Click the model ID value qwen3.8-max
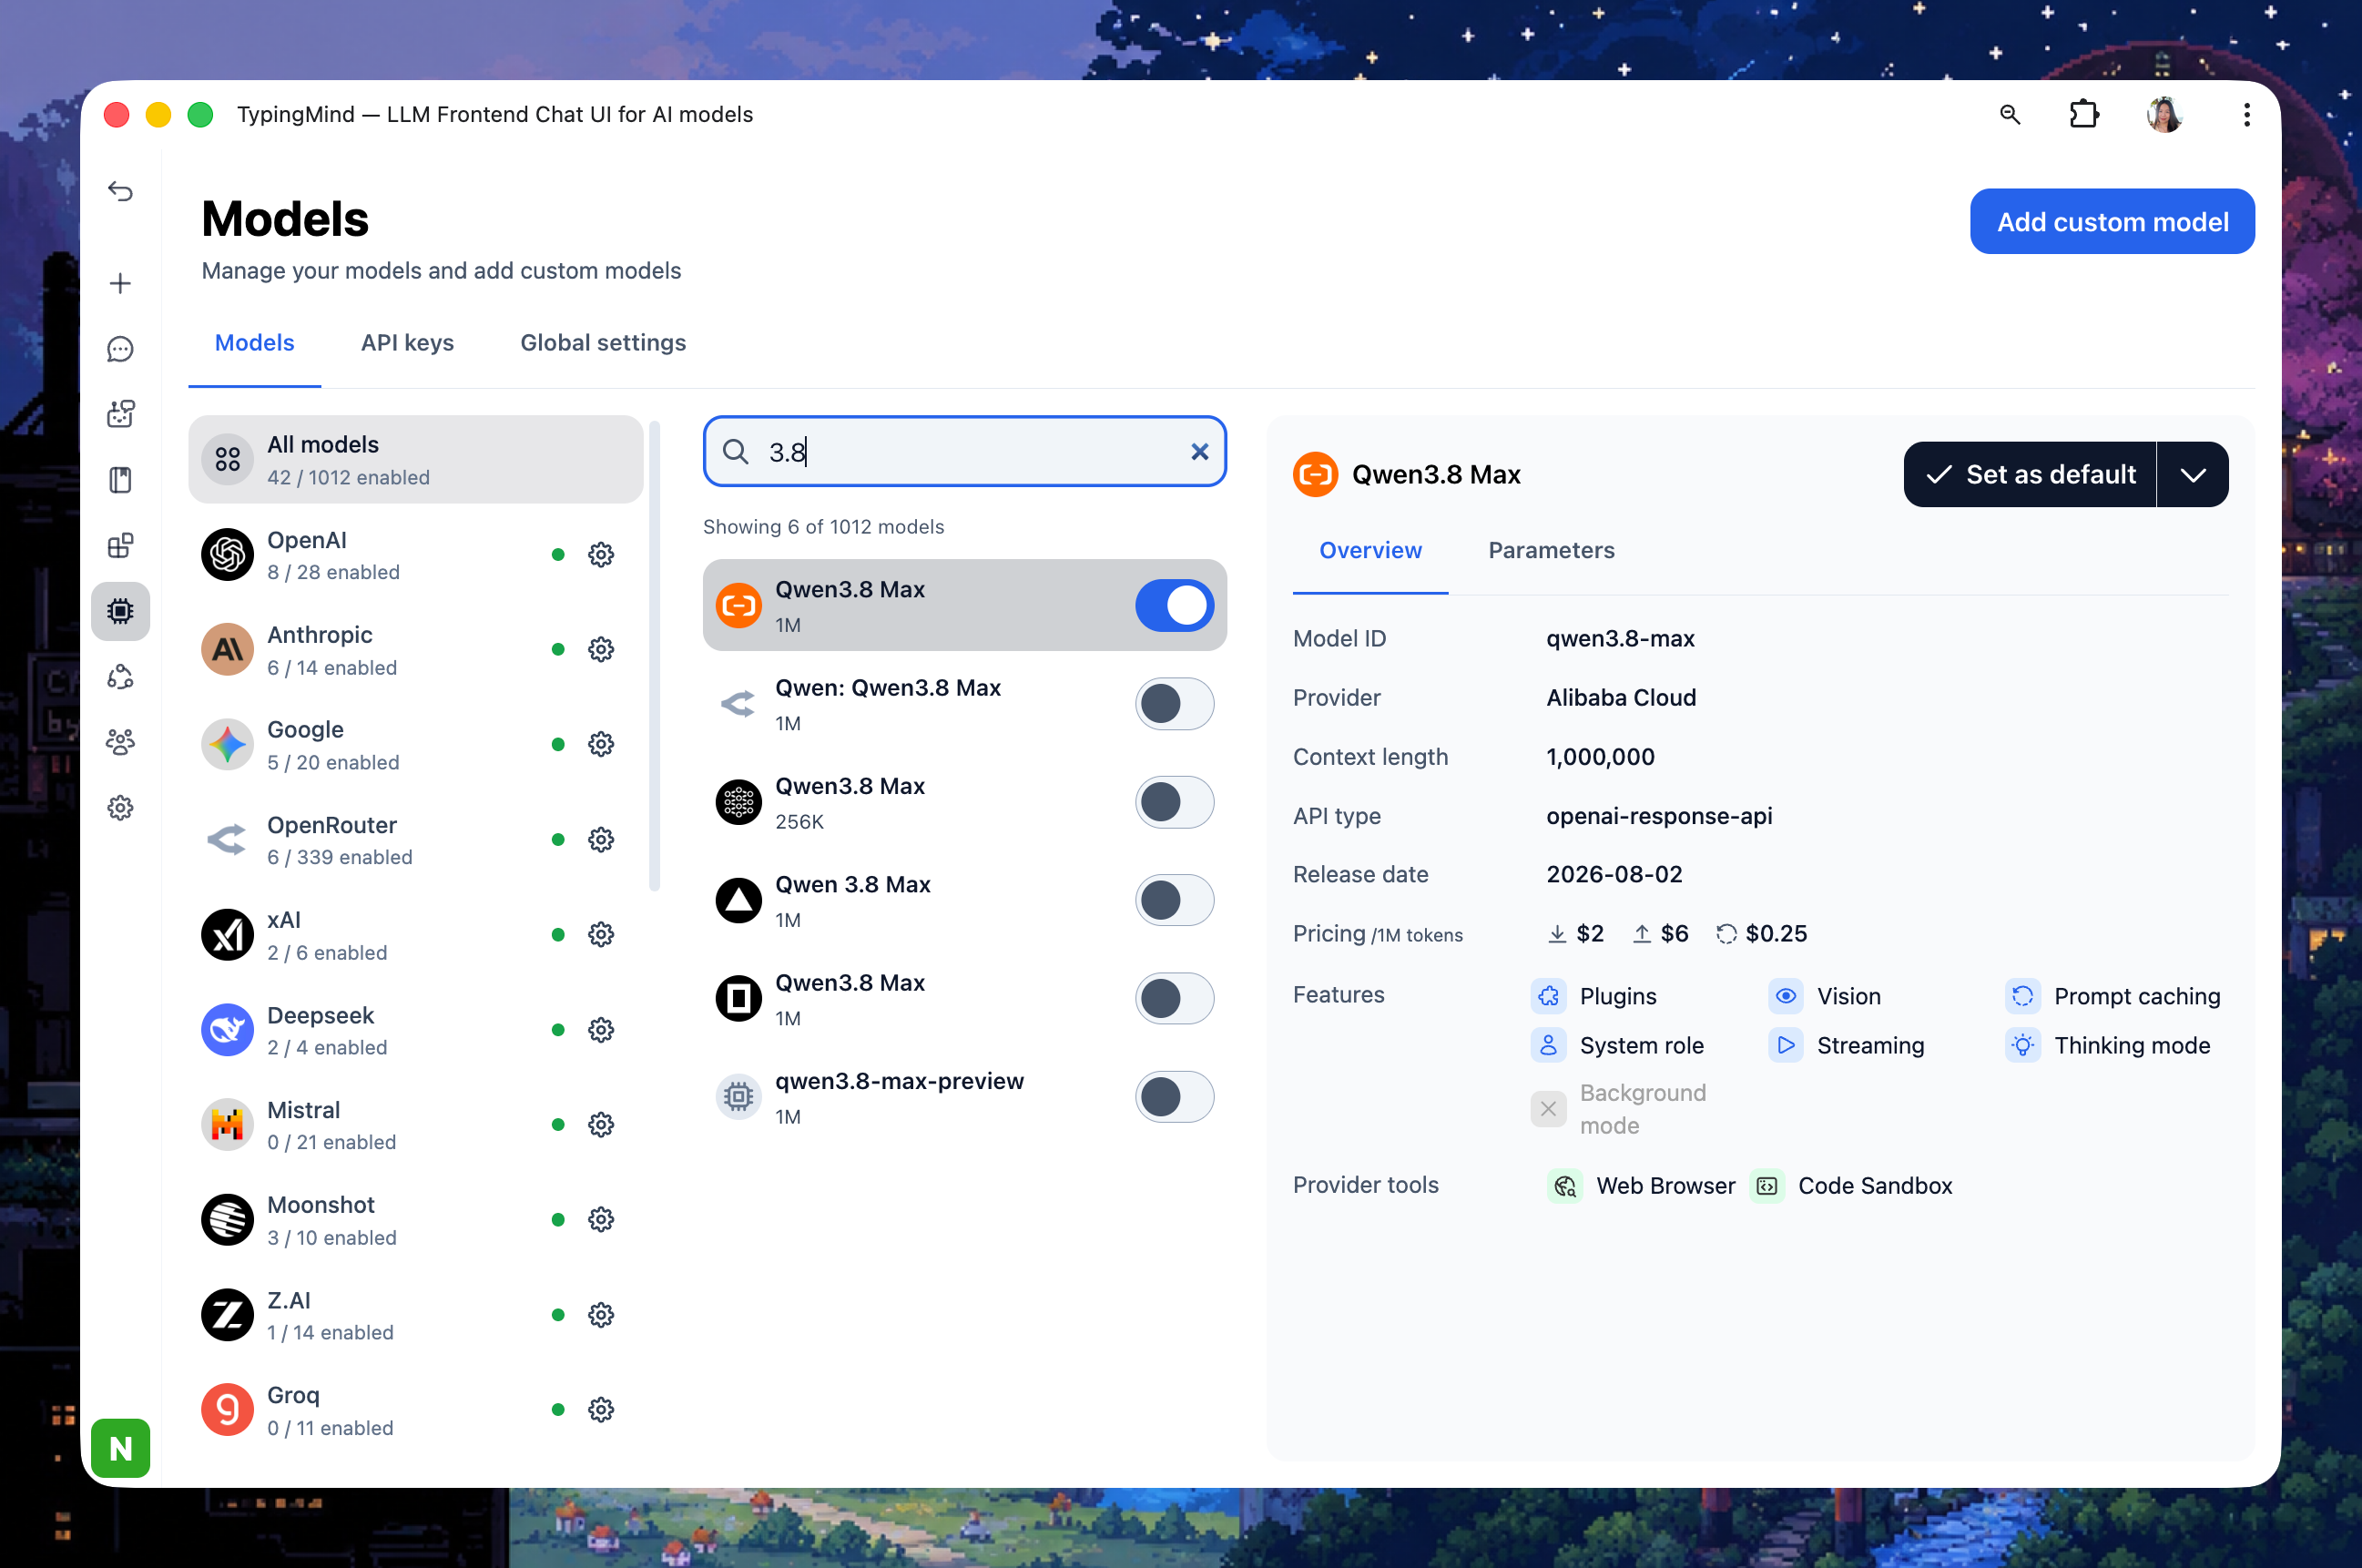The image size is (2362, 1568). coord(1620,639)
